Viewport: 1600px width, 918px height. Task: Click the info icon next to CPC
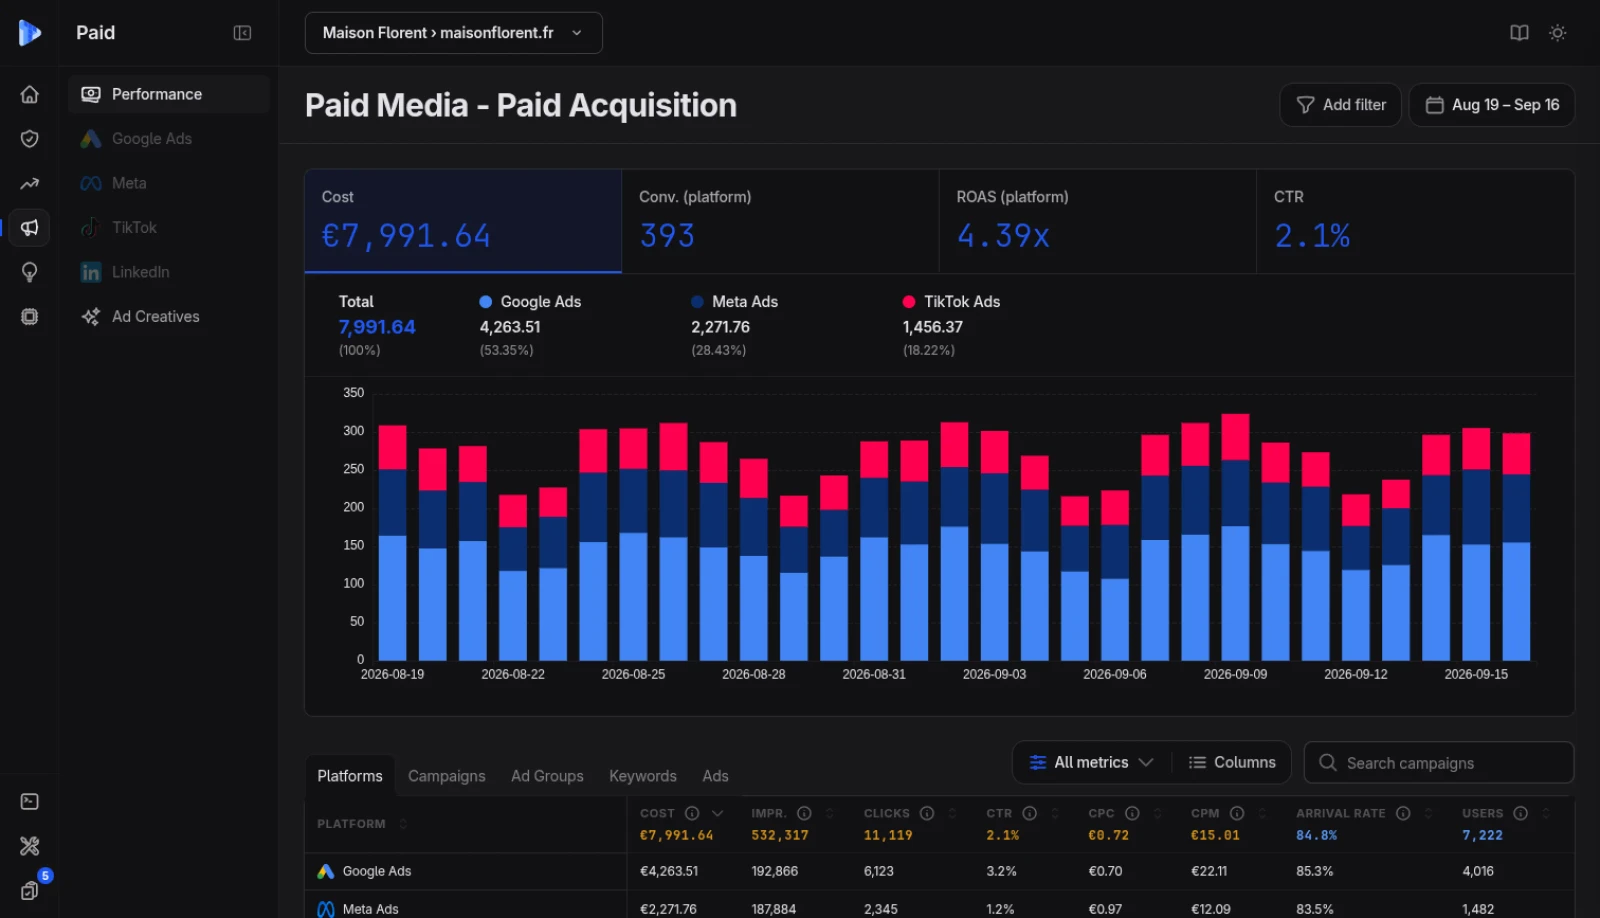1132,813
